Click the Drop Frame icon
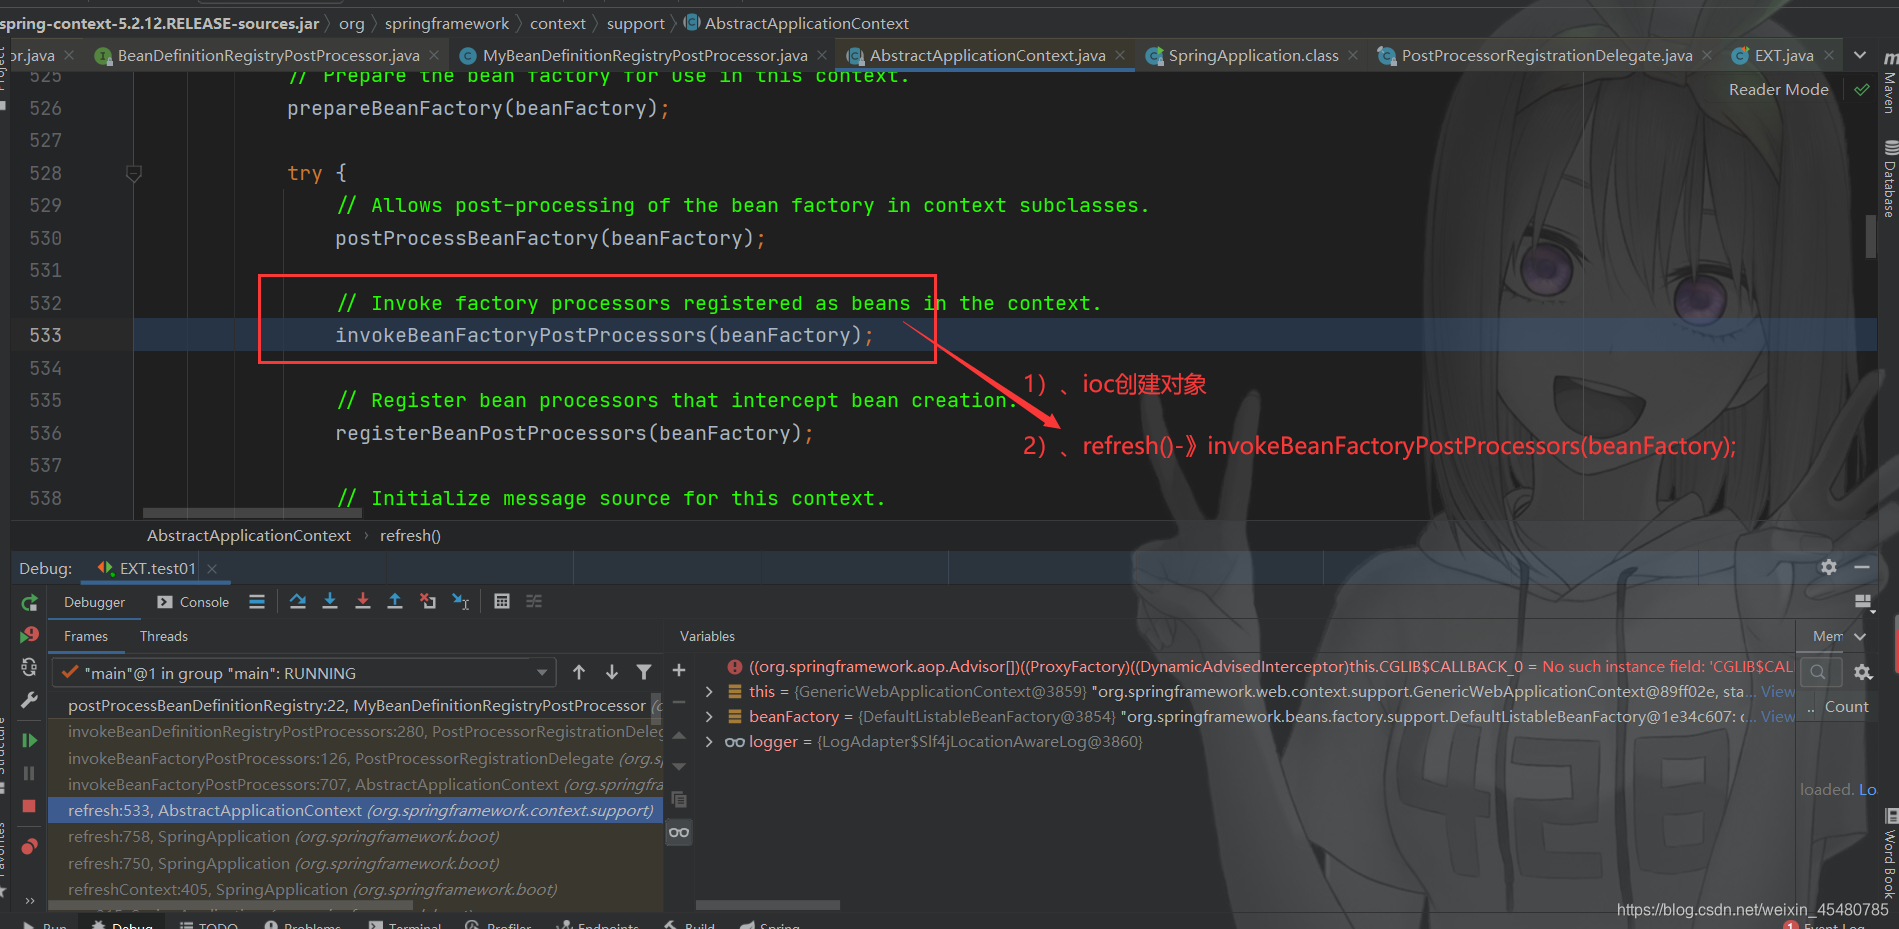This screenshot has height=929, width=1899. coord(428,601)
